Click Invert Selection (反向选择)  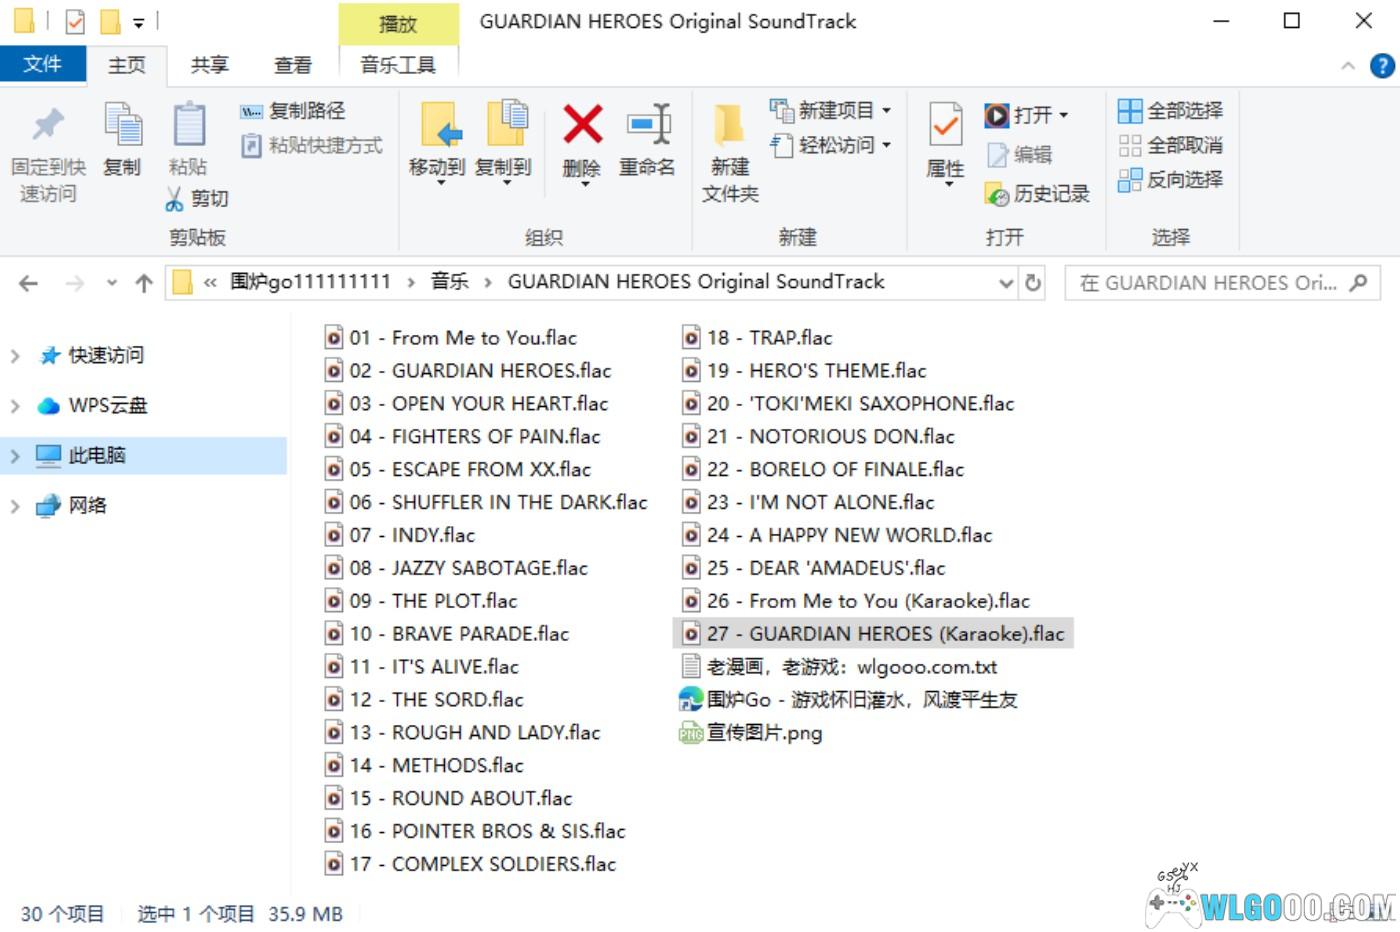(x=1170, y=179)
